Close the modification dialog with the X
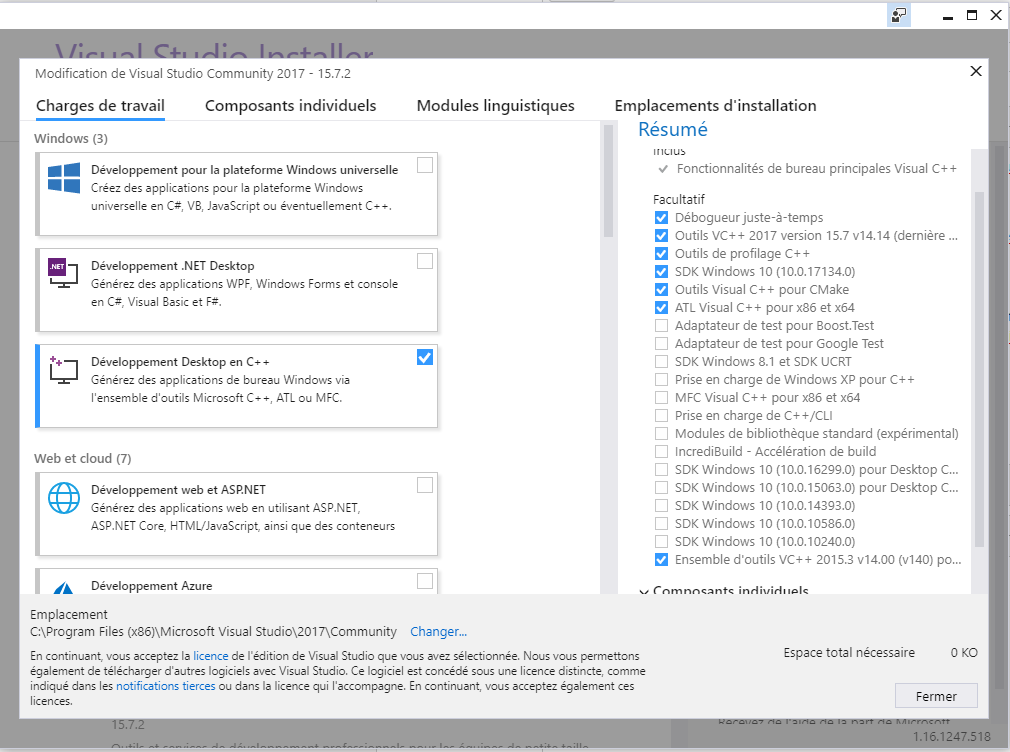Screen dimensions: 1010x752 coord(976,71)
